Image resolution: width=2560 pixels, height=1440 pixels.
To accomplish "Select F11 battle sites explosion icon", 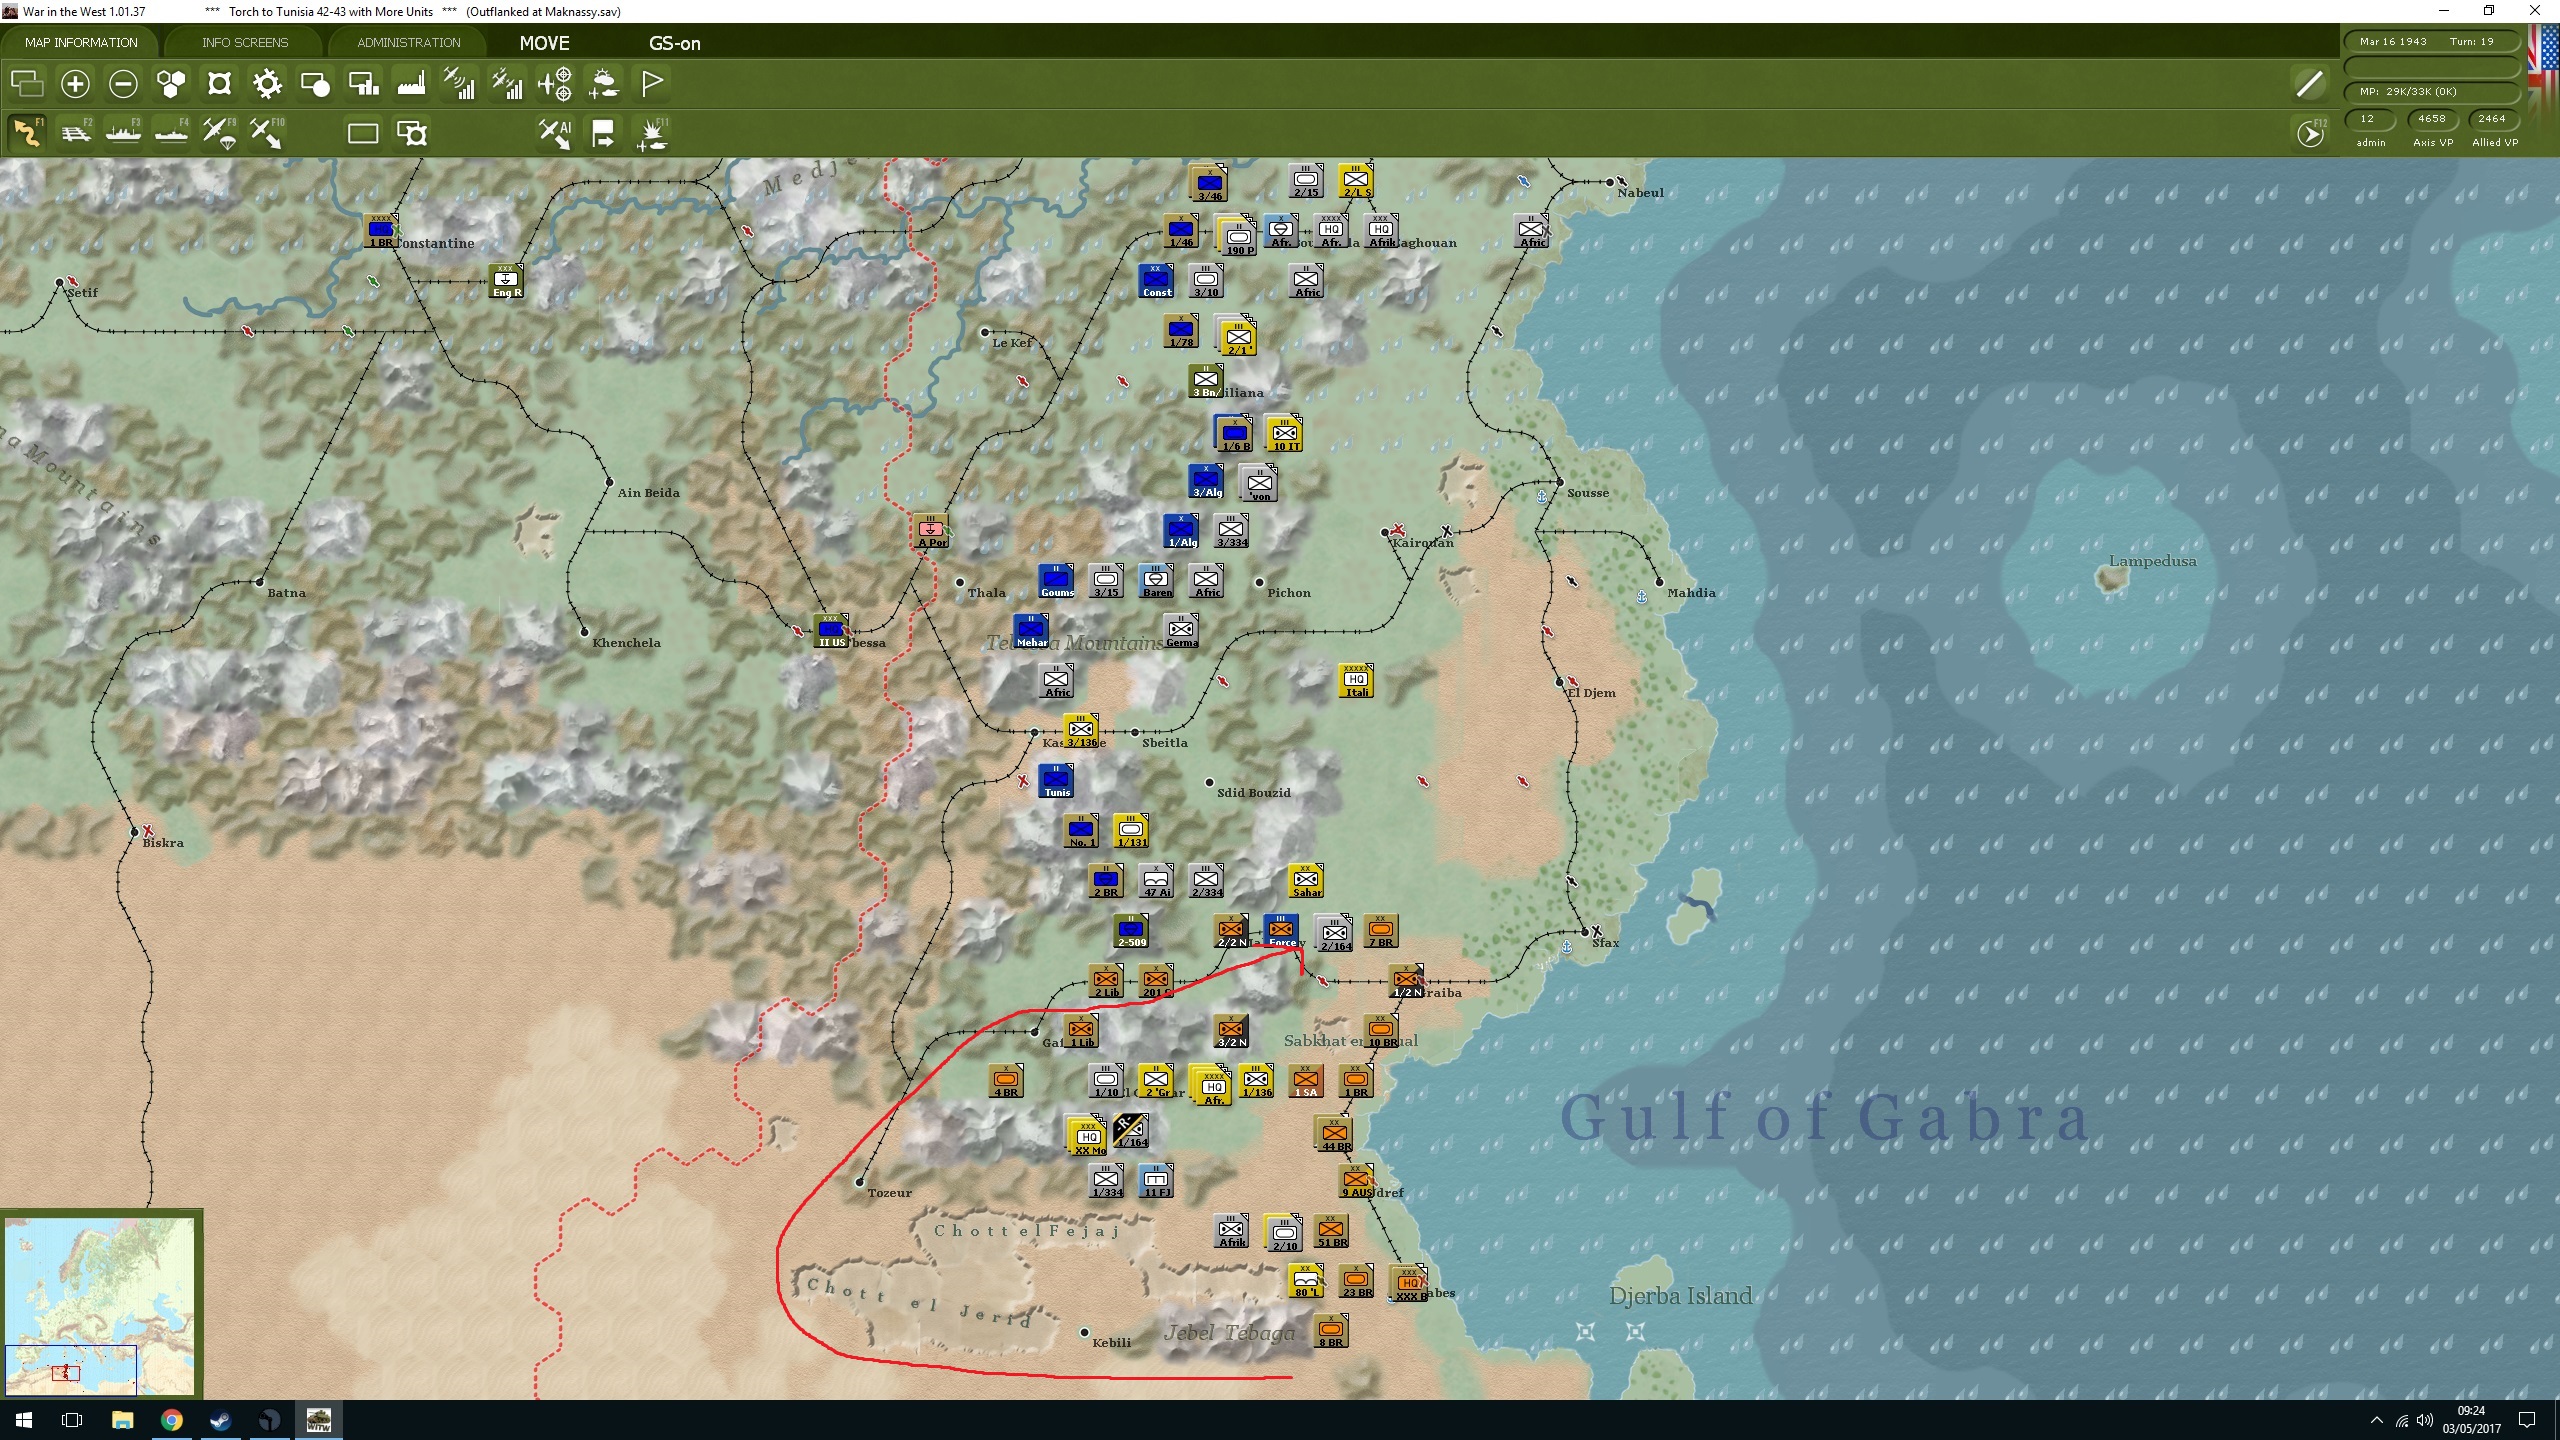I will coord(652,133).
